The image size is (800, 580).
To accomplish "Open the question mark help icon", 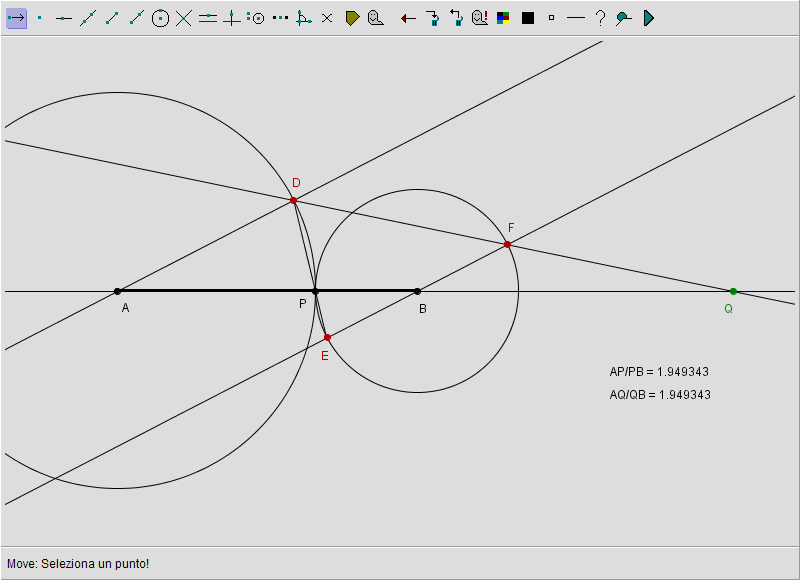I will click(600, 18).
